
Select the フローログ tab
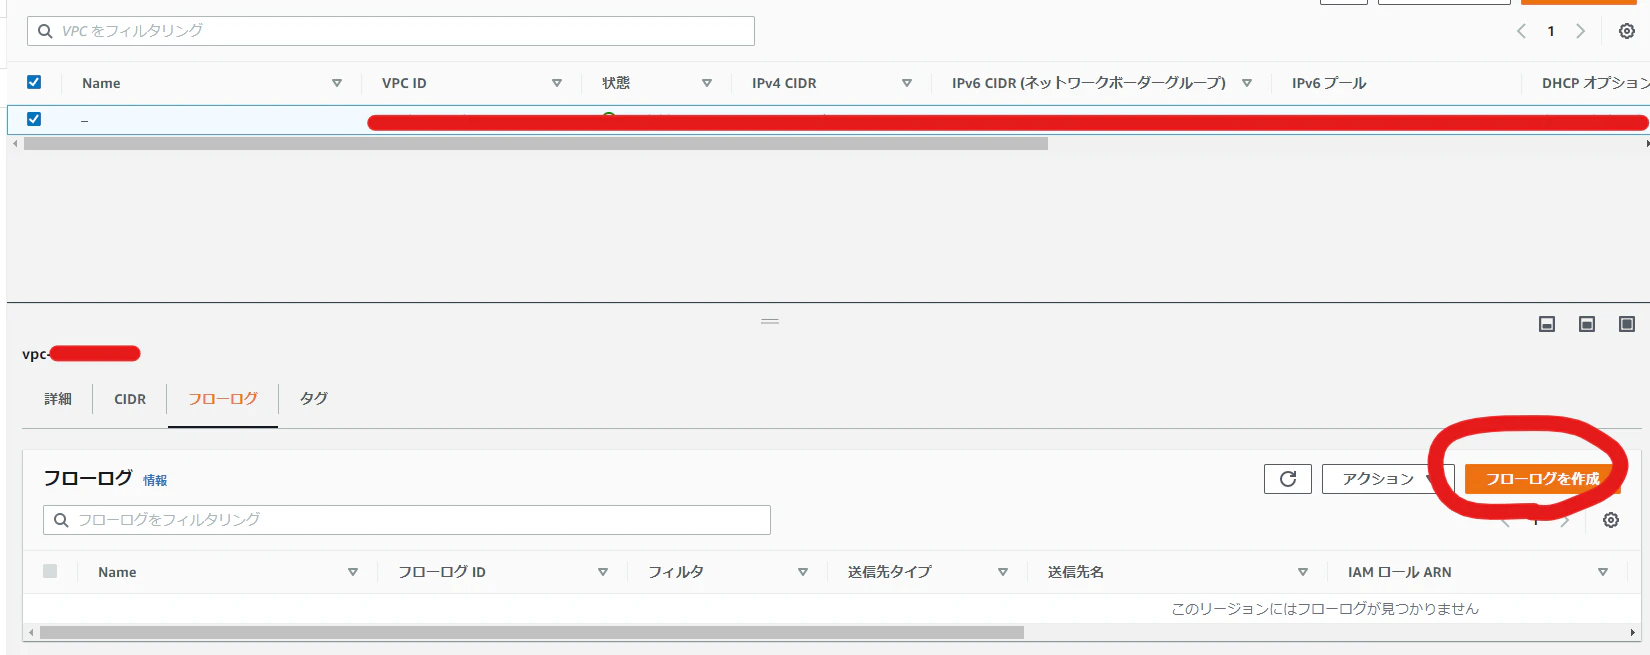(x=223, y=399)
